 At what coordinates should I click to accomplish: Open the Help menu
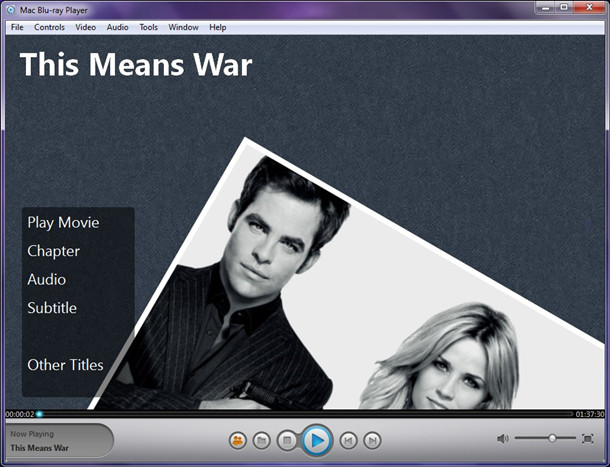tap(218, 27)
